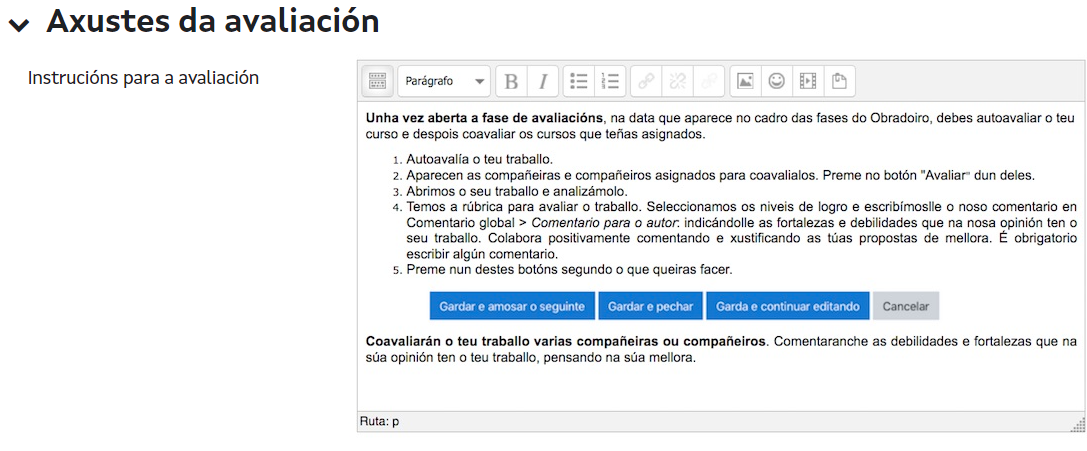The image size is (1087, 451).
Task: Click the clipboard icon in the toolbar
Action: (x=840, y=81)
